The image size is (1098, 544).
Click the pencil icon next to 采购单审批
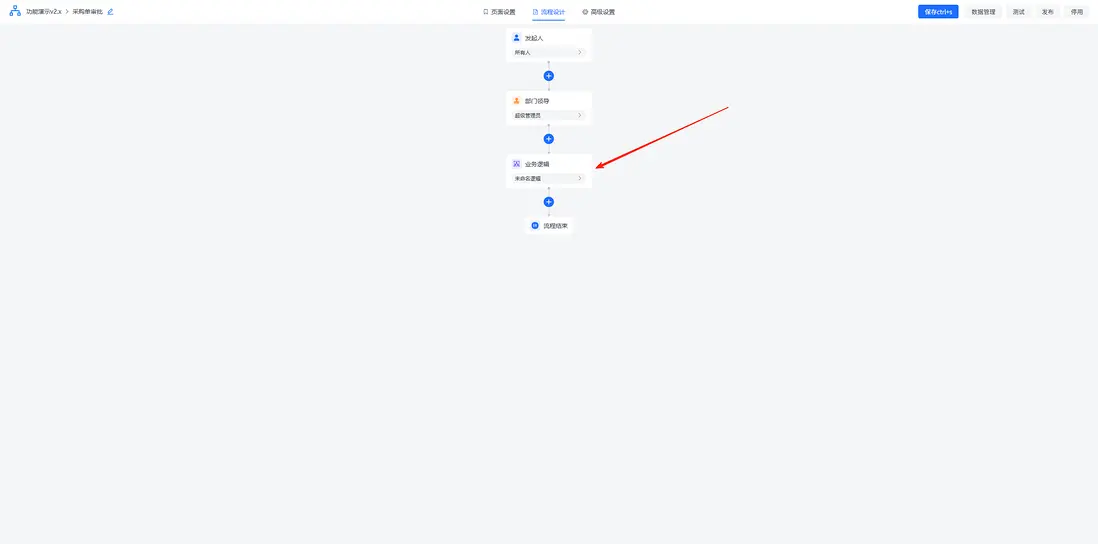(110, 12)
